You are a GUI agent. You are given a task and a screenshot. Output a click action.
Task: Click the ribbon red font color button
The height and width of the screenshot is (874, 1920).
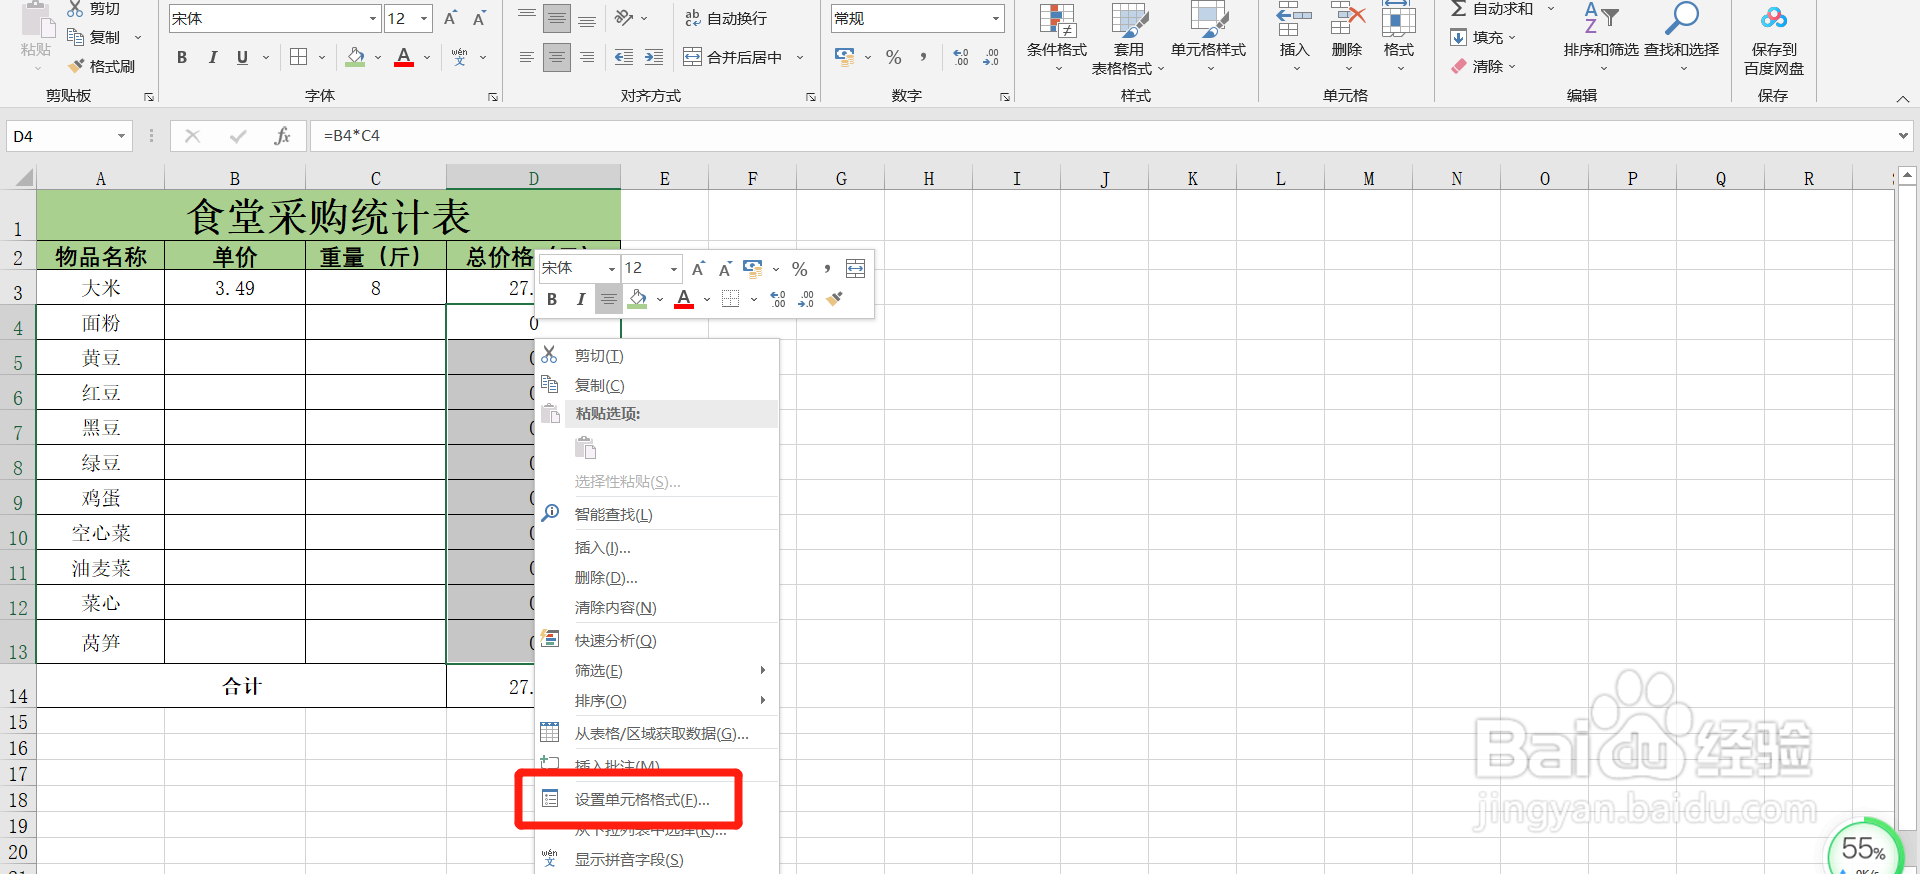click(404, 57)
